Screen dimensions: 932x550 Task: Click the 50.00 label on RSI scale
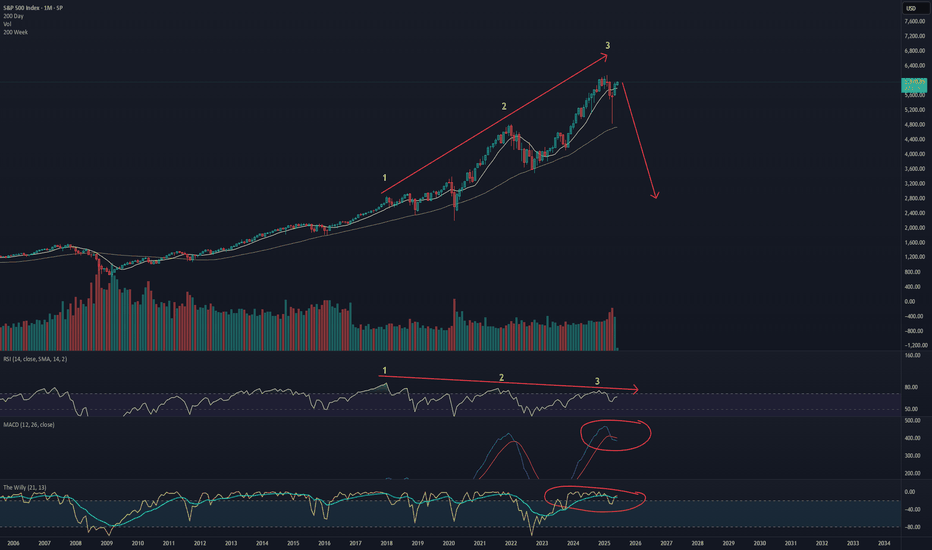[x=912, y=409]
